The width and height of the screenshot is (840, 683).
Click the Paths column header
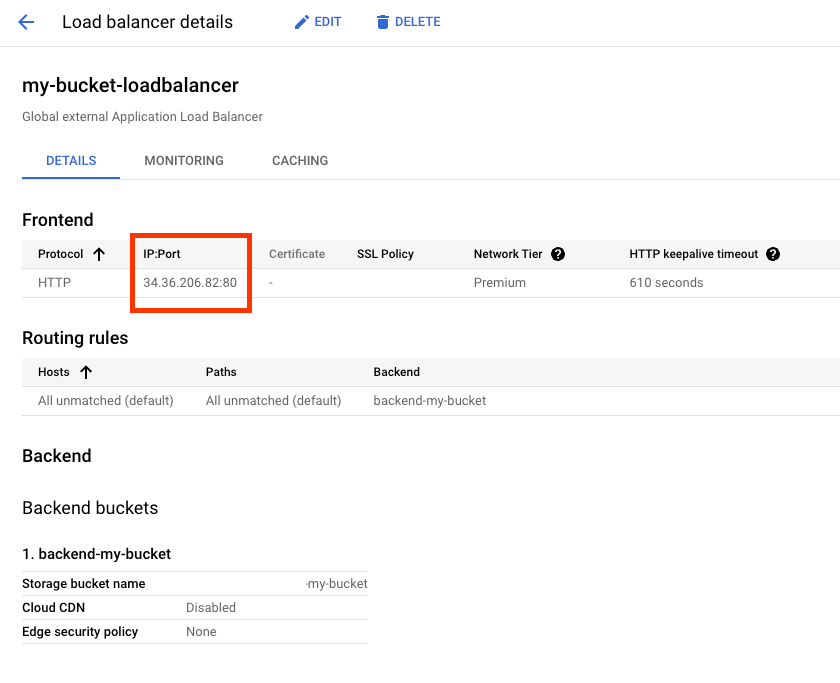tap(221, 372)
